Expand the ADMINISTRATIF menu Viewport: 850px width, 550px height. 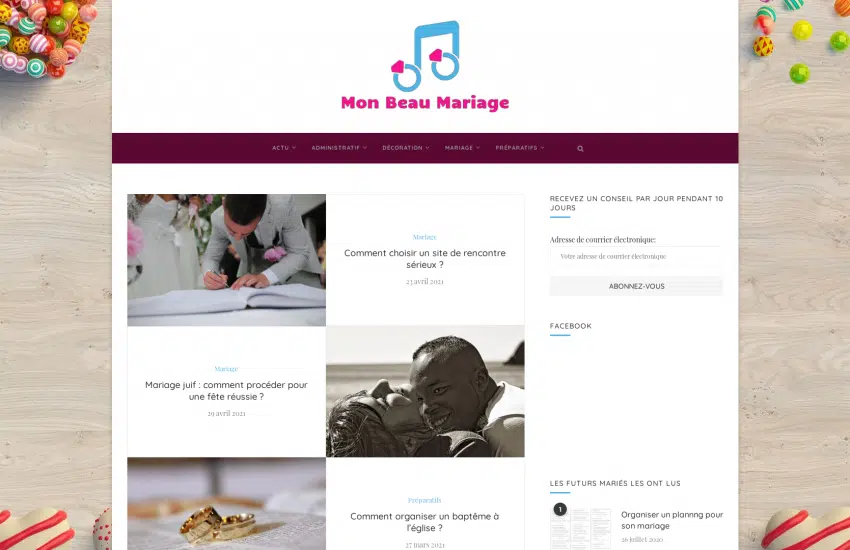coord(339,148)
